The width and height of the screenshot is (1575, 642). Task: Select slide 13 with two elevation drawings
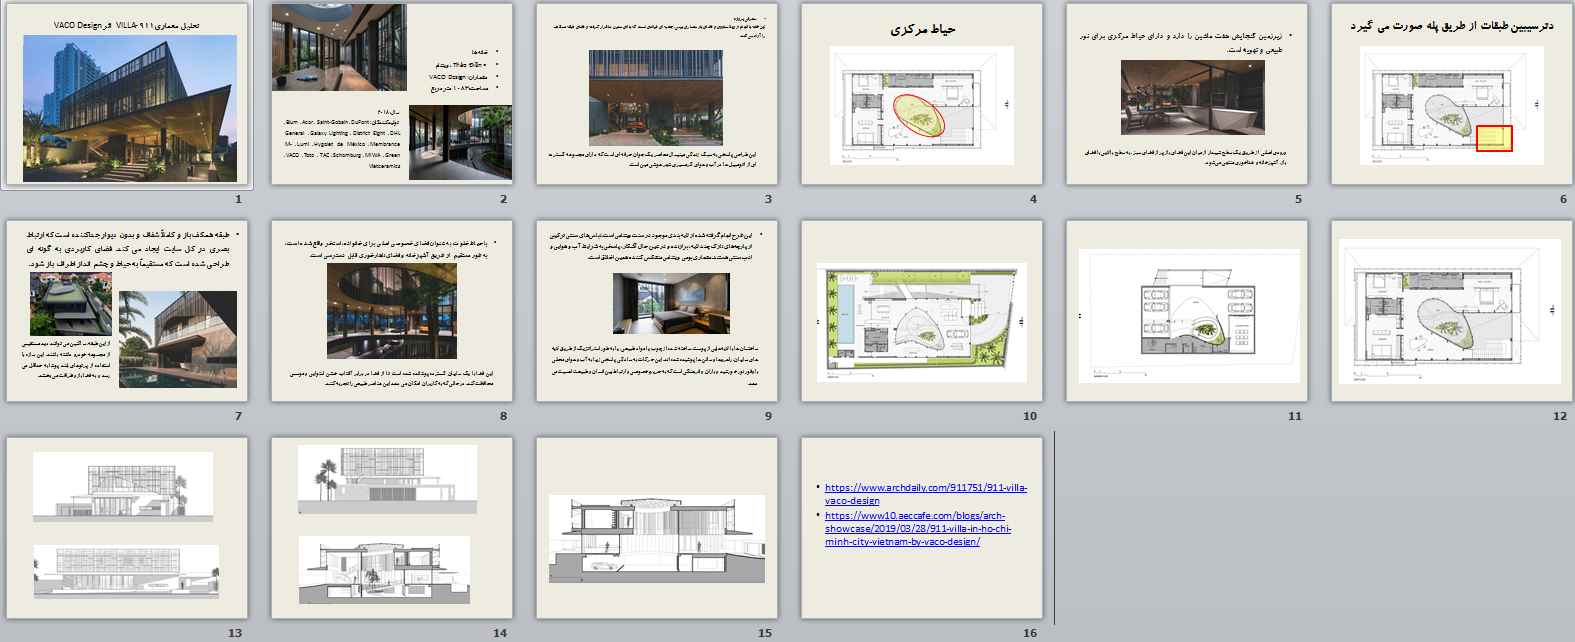[127, 528]
